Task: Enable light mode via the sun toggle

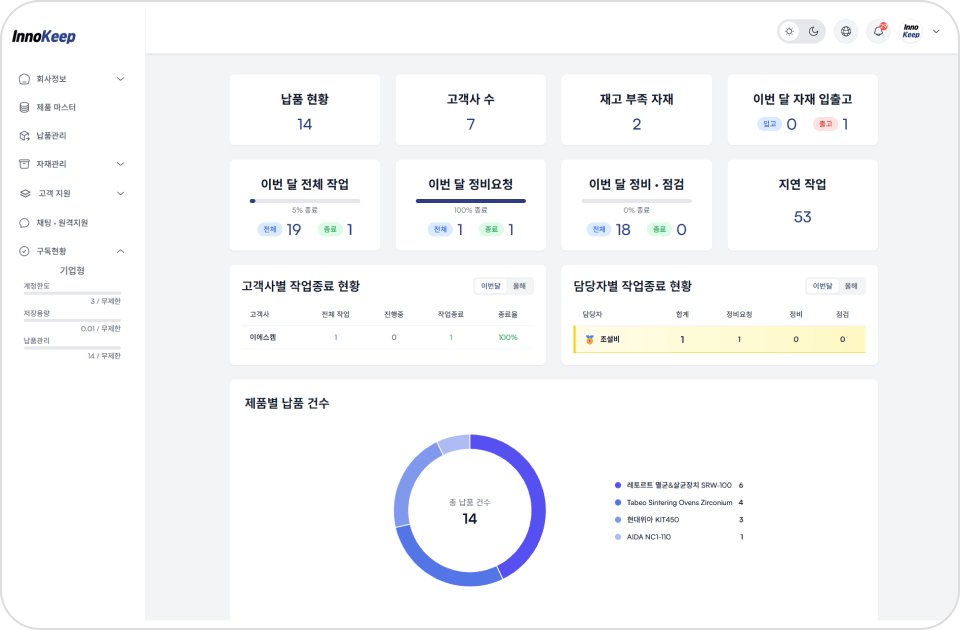Action: [789, 31]
